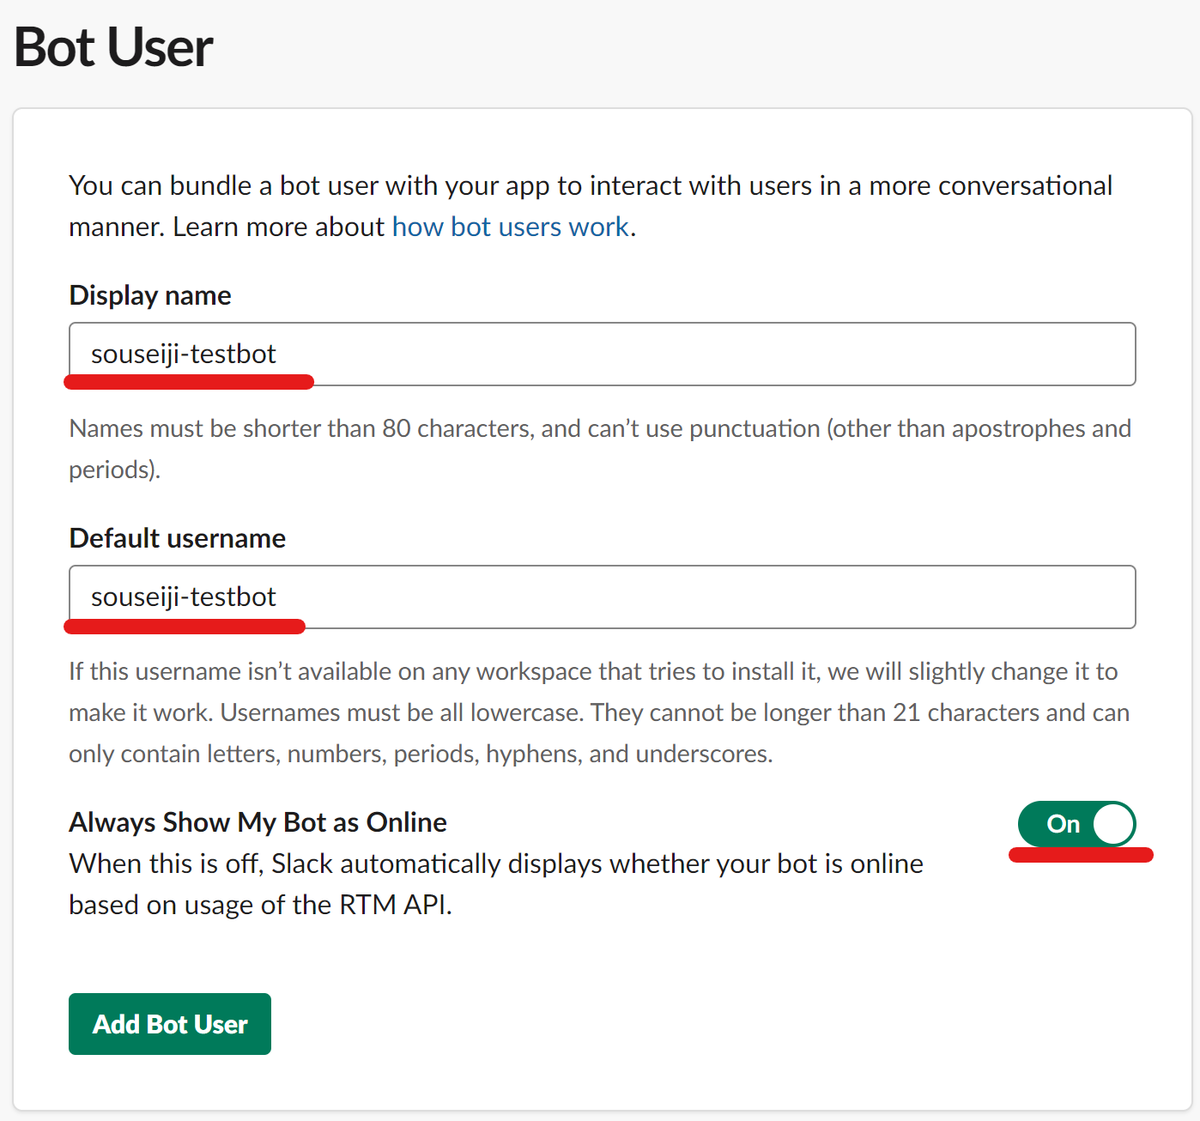This screenshot has height=1121, width=1200.
Task: Click the hint about names shorter than 80 characters
Action: 600,449
